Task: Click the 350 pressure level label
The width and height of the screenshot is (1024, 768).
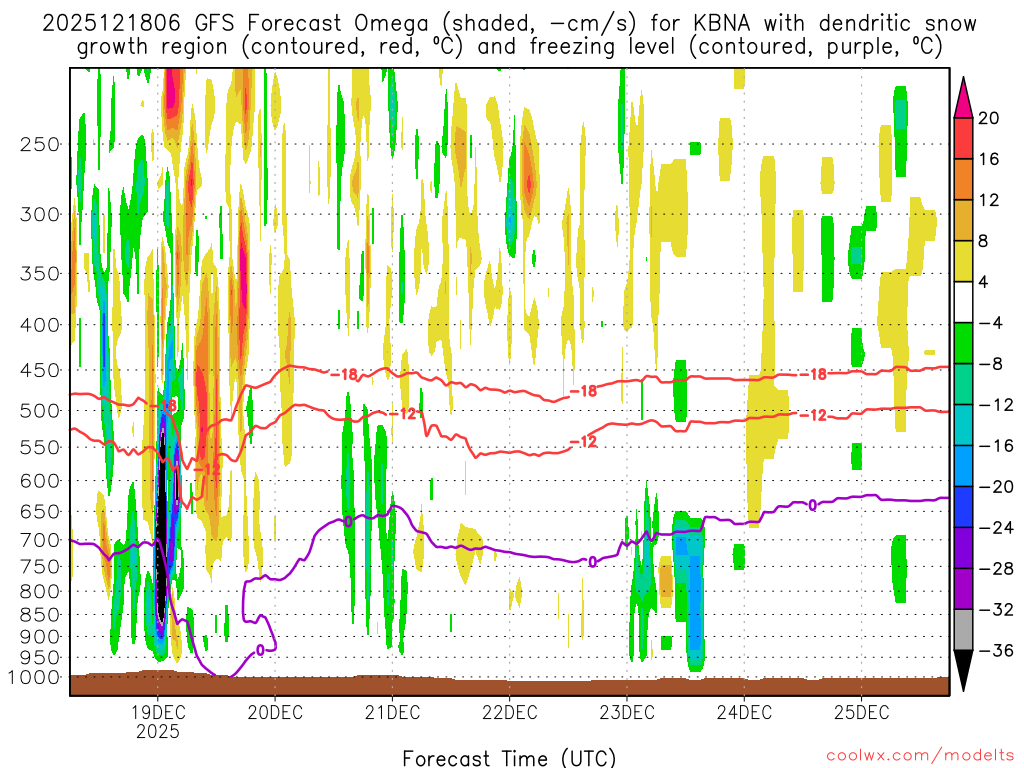Action: point(40,273)
